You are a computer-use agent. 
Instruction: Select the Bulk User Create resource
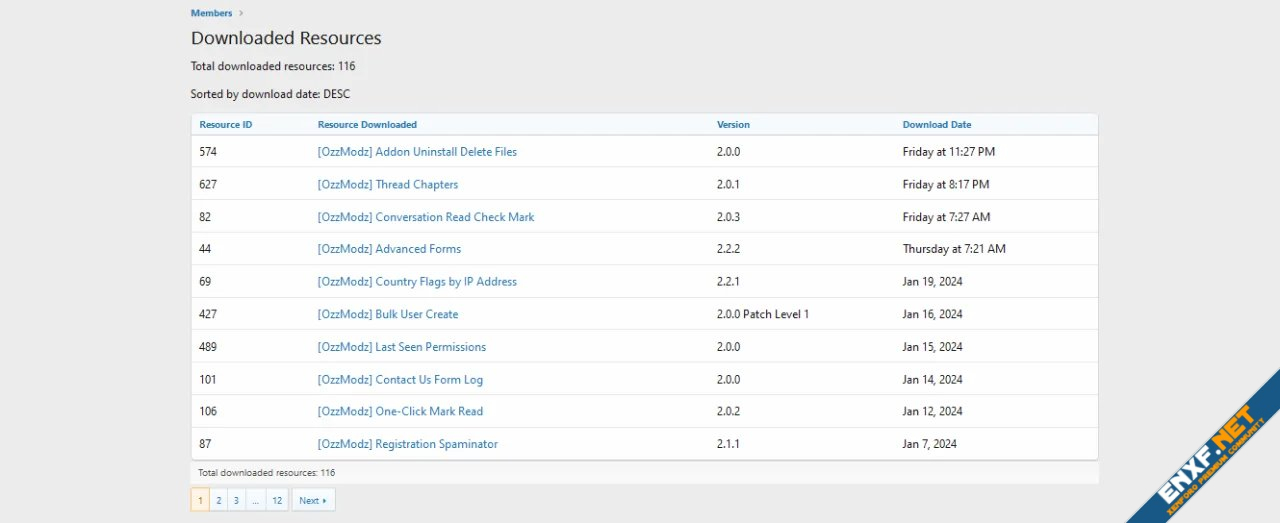pos(388,314)
